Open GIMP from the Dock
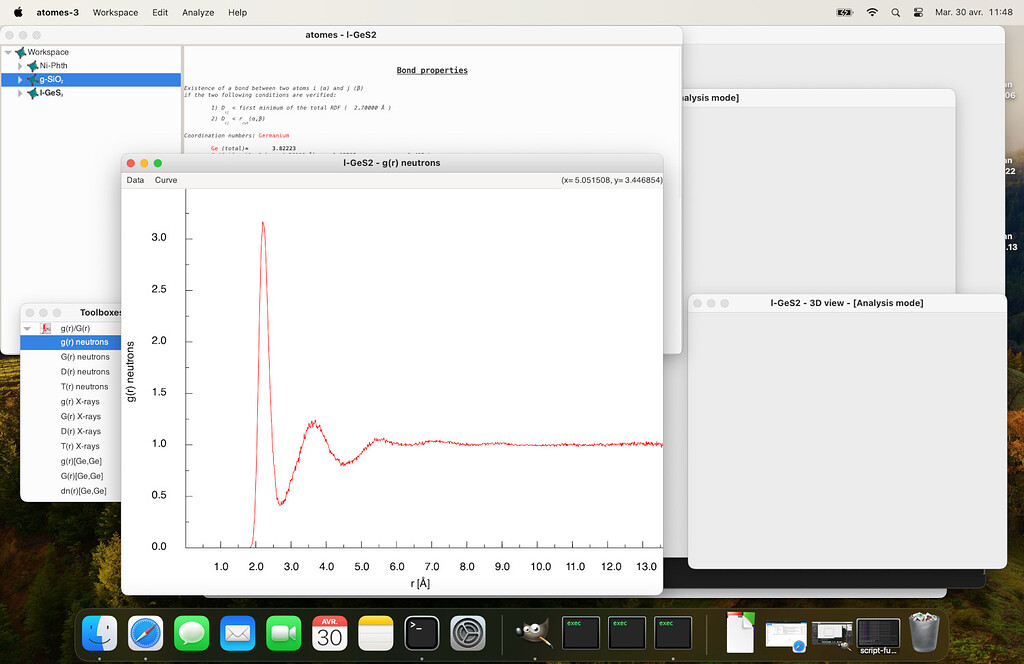This screenshot has height=664, width=1024. tap(533, 633)
